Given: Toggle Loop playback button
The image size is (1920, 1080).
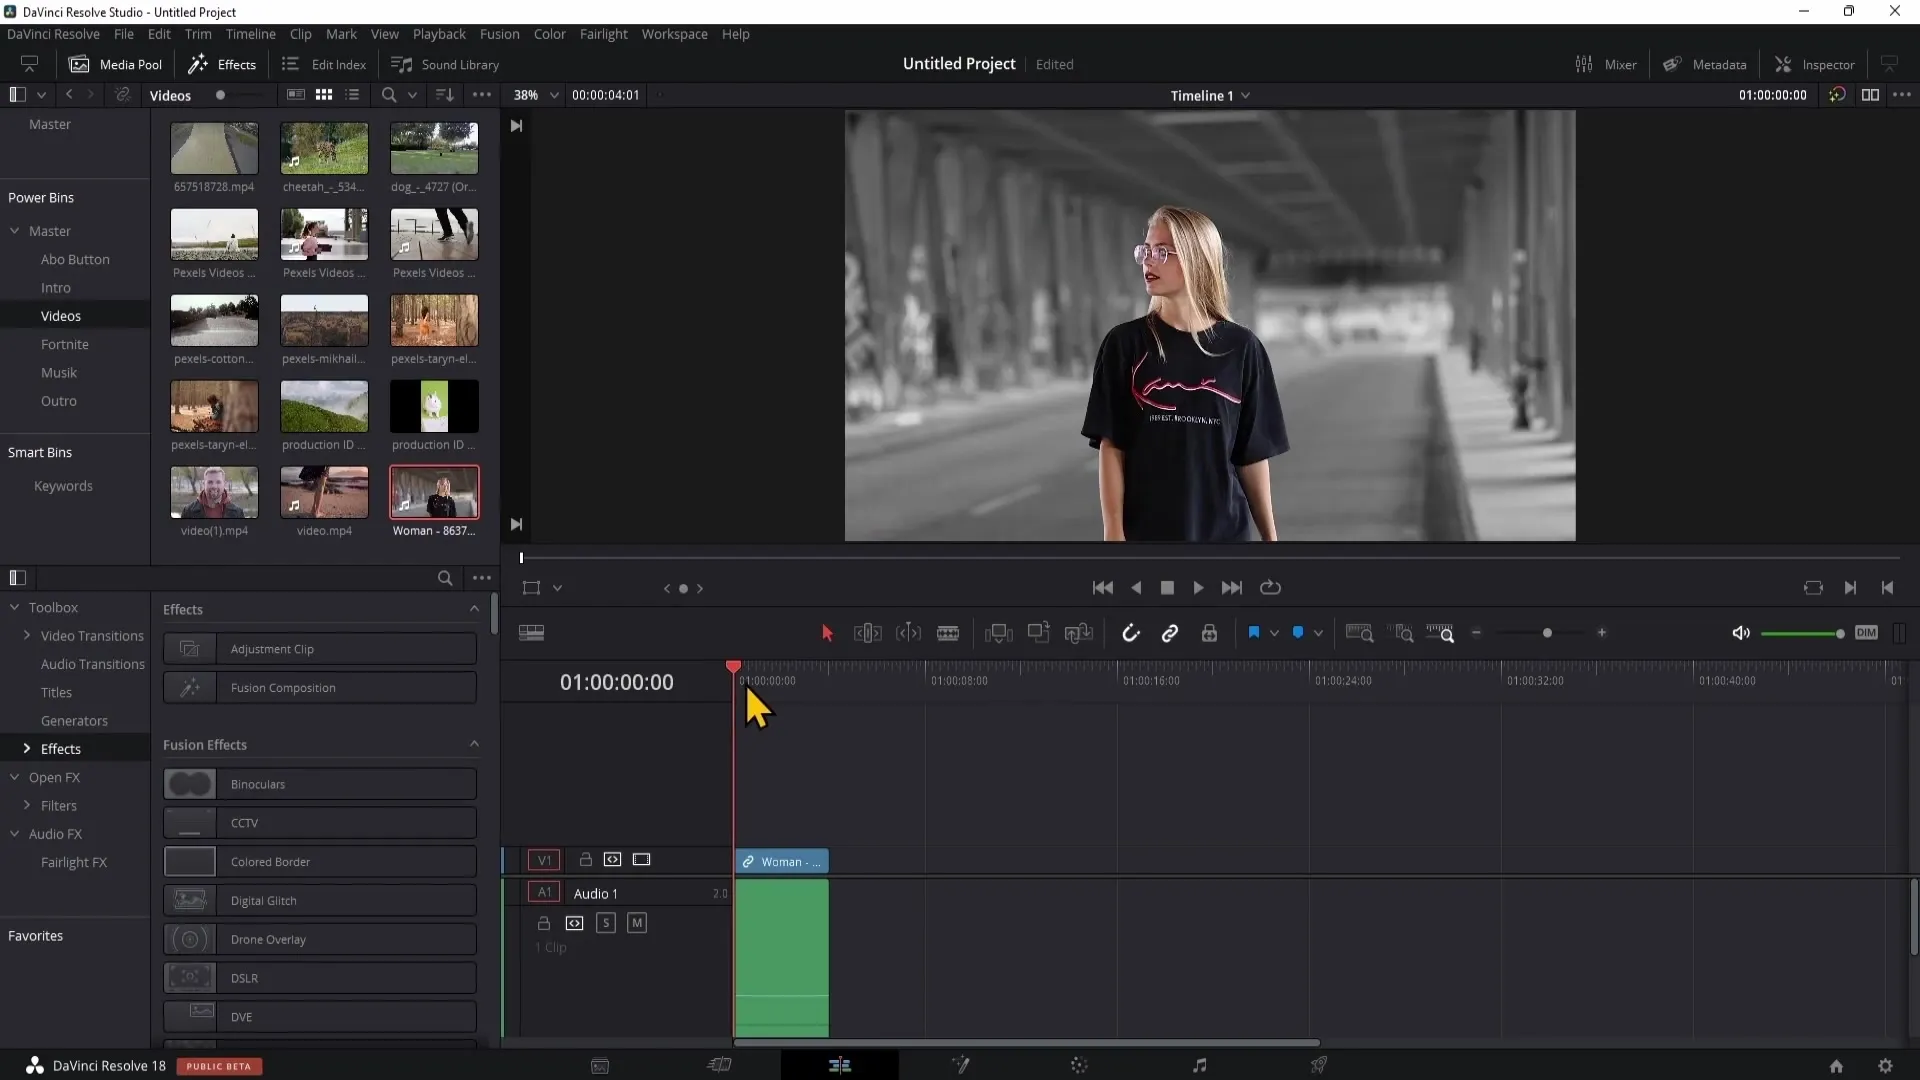Looking at the screenshot, I should (x=1270, y=588).
